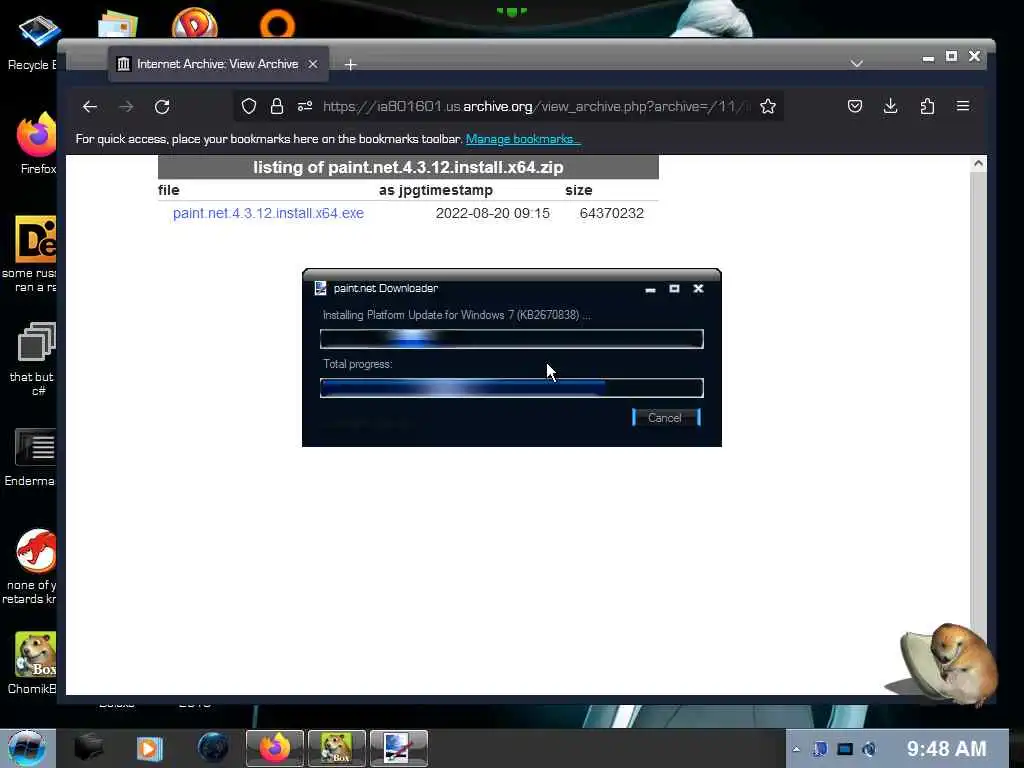Reload the Internet Archive page
This screenshot has height=768, width=1024.
pos(162,106)
